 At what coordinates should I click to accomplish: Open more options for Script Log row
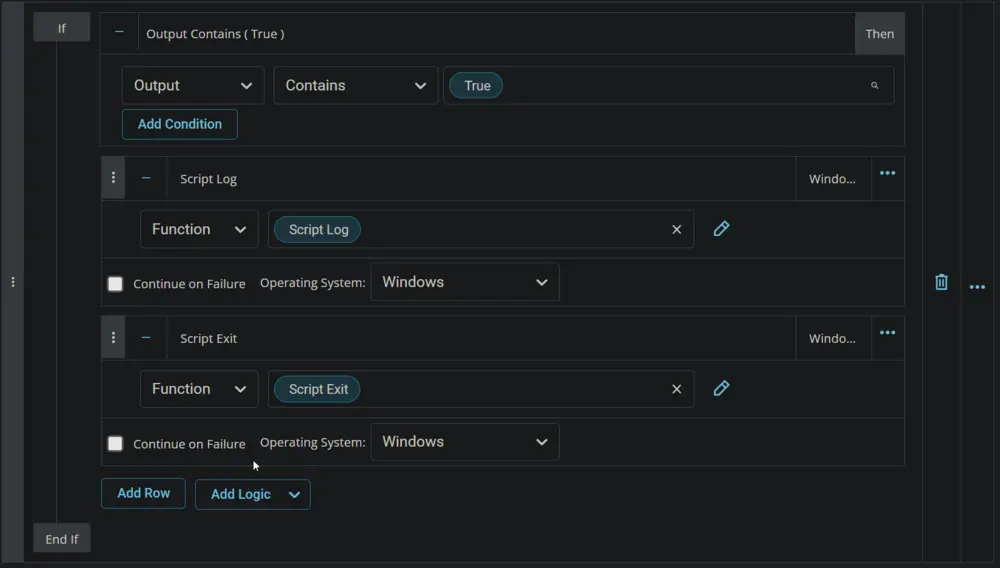pos(888,173)
